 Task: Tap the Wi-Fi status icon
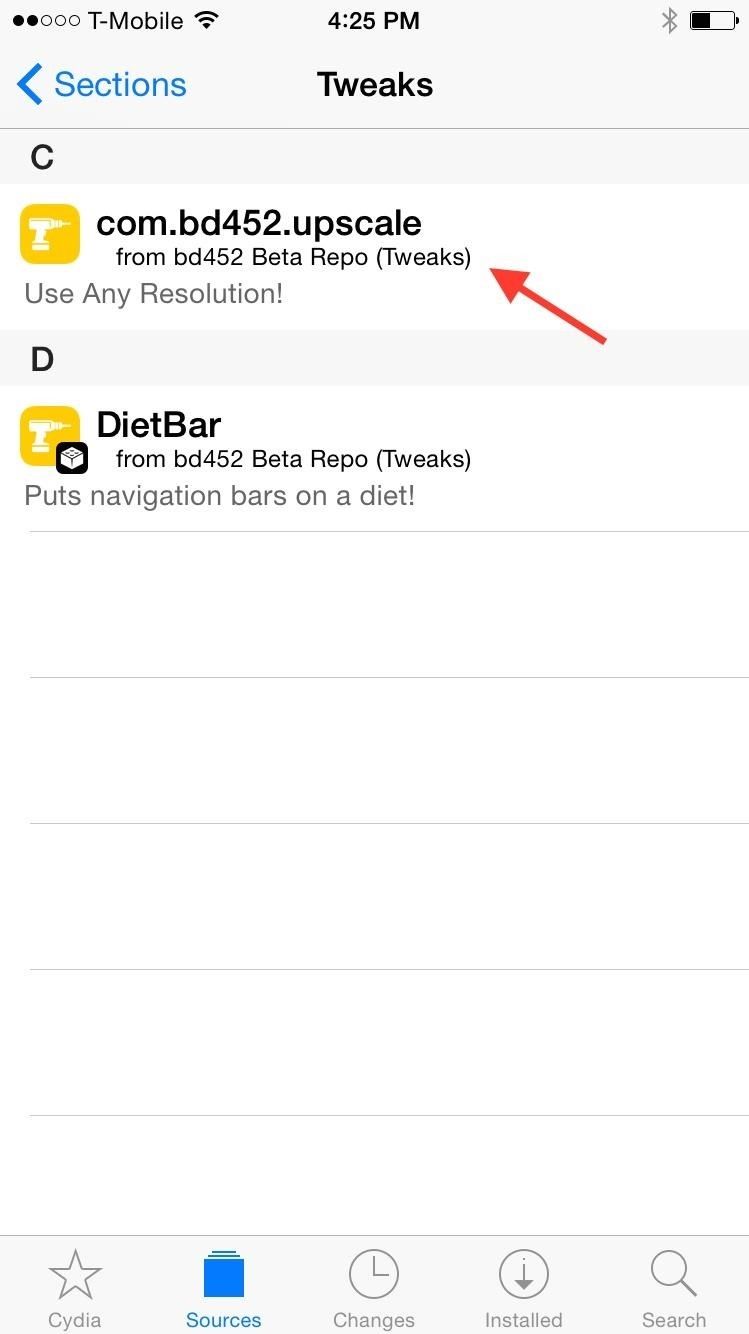(x=207, y=20)
